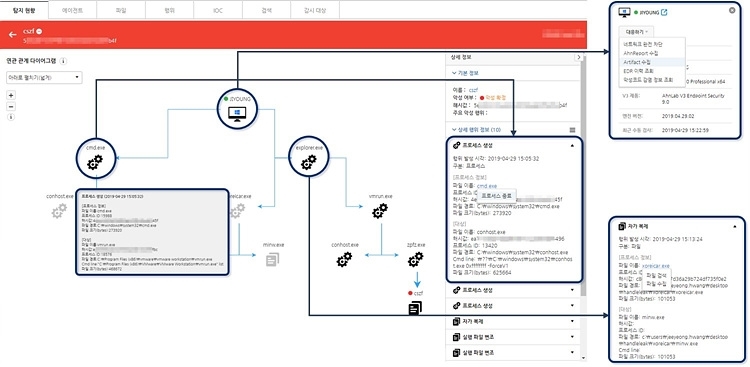Select the cmd.exe process gear node
Image resolution: width=750 pixels, height=367 pixels.
point(96,158)
